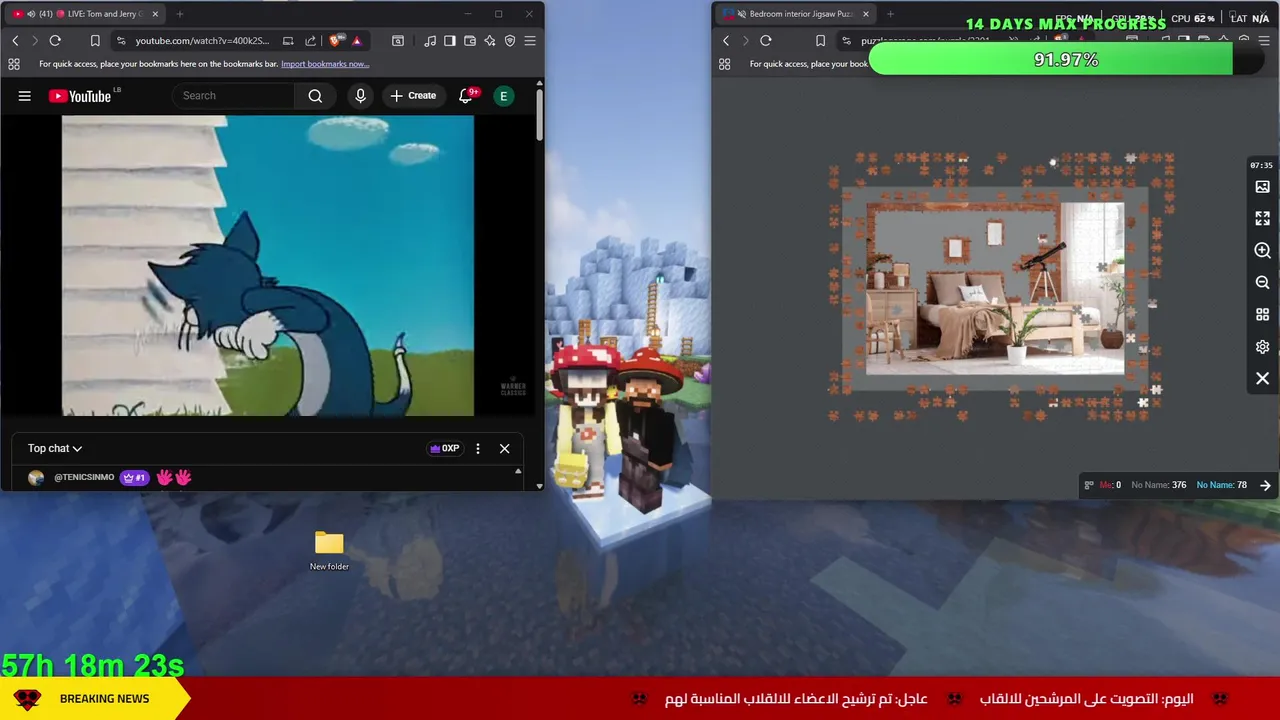Image resolution: width=1280 pixels, height=720 pixels.
Task: Open a new tab in YouTube window
Action: pos(180,14)
